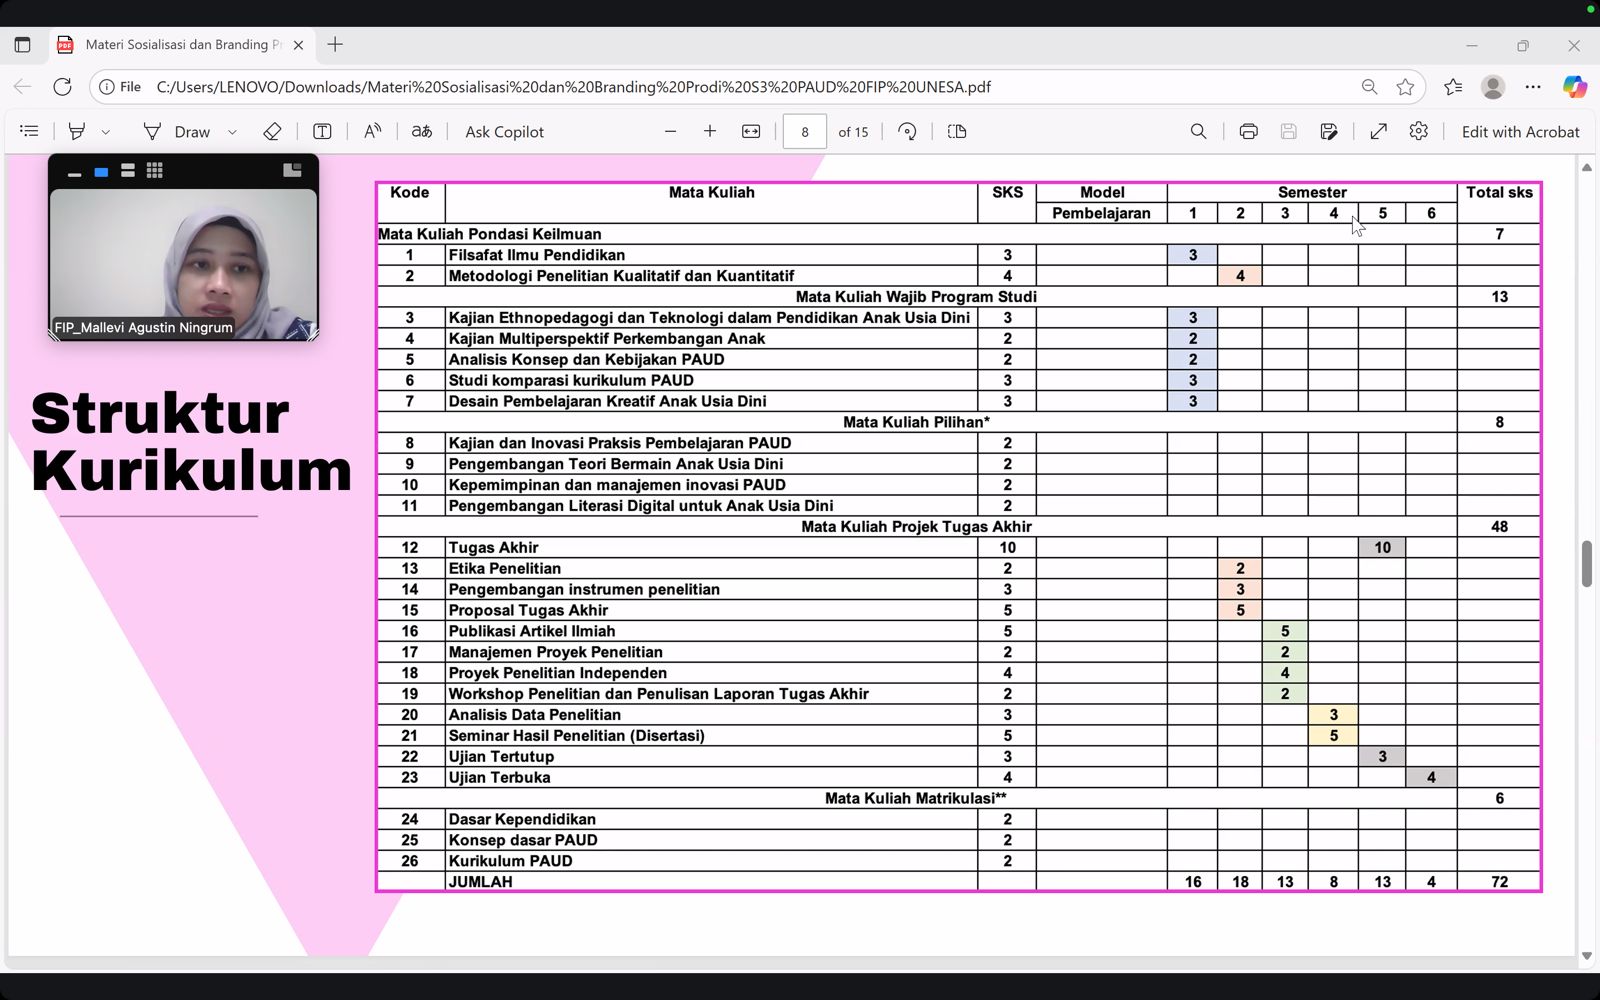This screenshot has height=1000, width=1600.
Task: Activate the Read aloud icon
Action: (372, 131)
